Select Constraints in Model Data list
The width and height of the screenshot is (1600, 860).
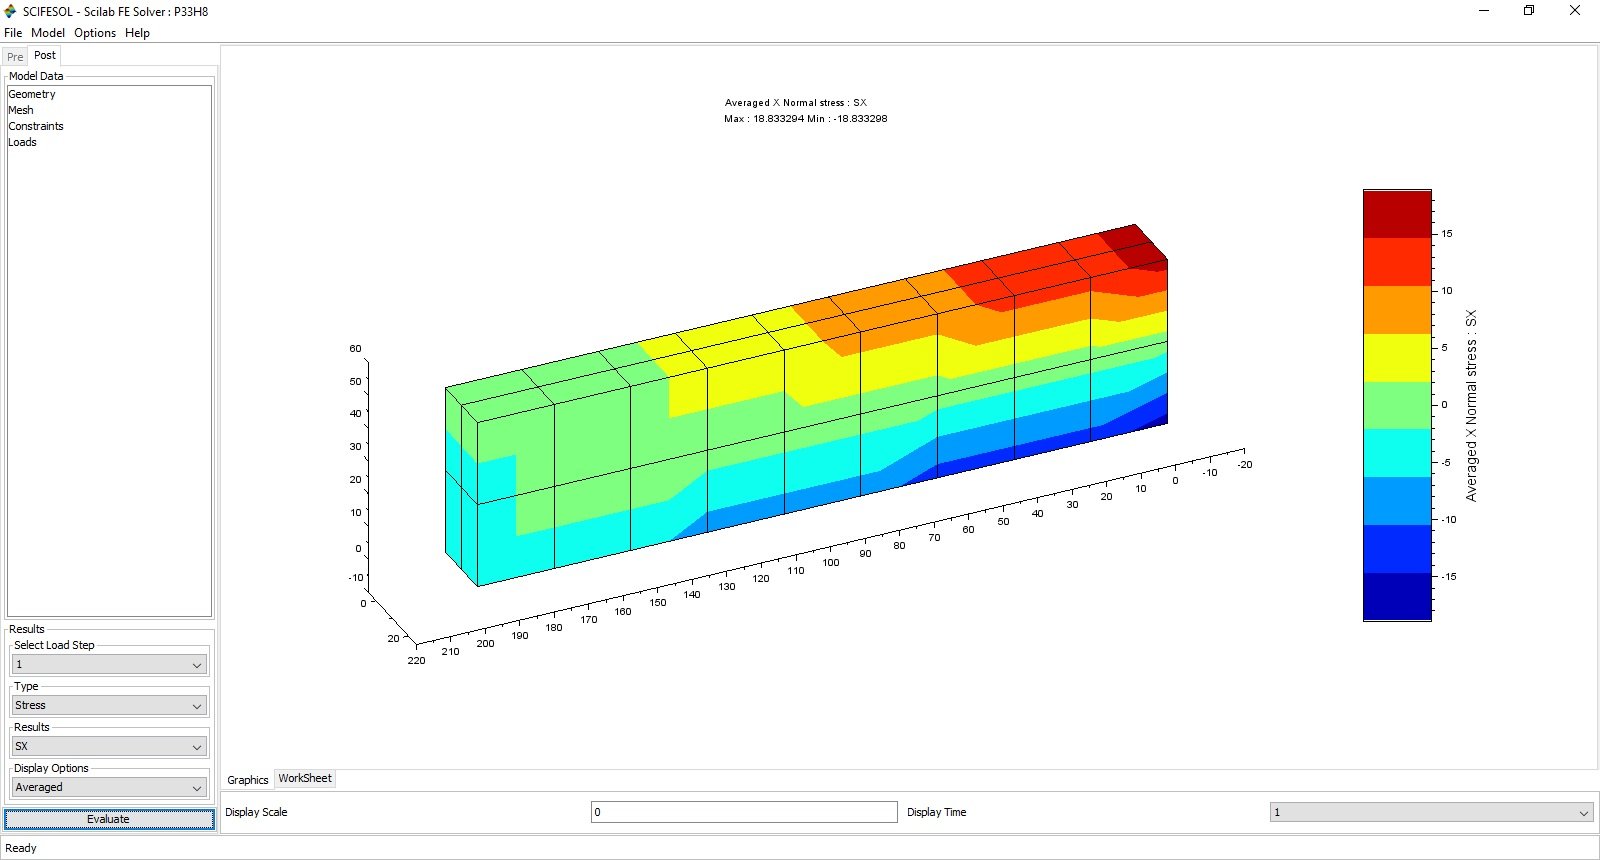36,126
